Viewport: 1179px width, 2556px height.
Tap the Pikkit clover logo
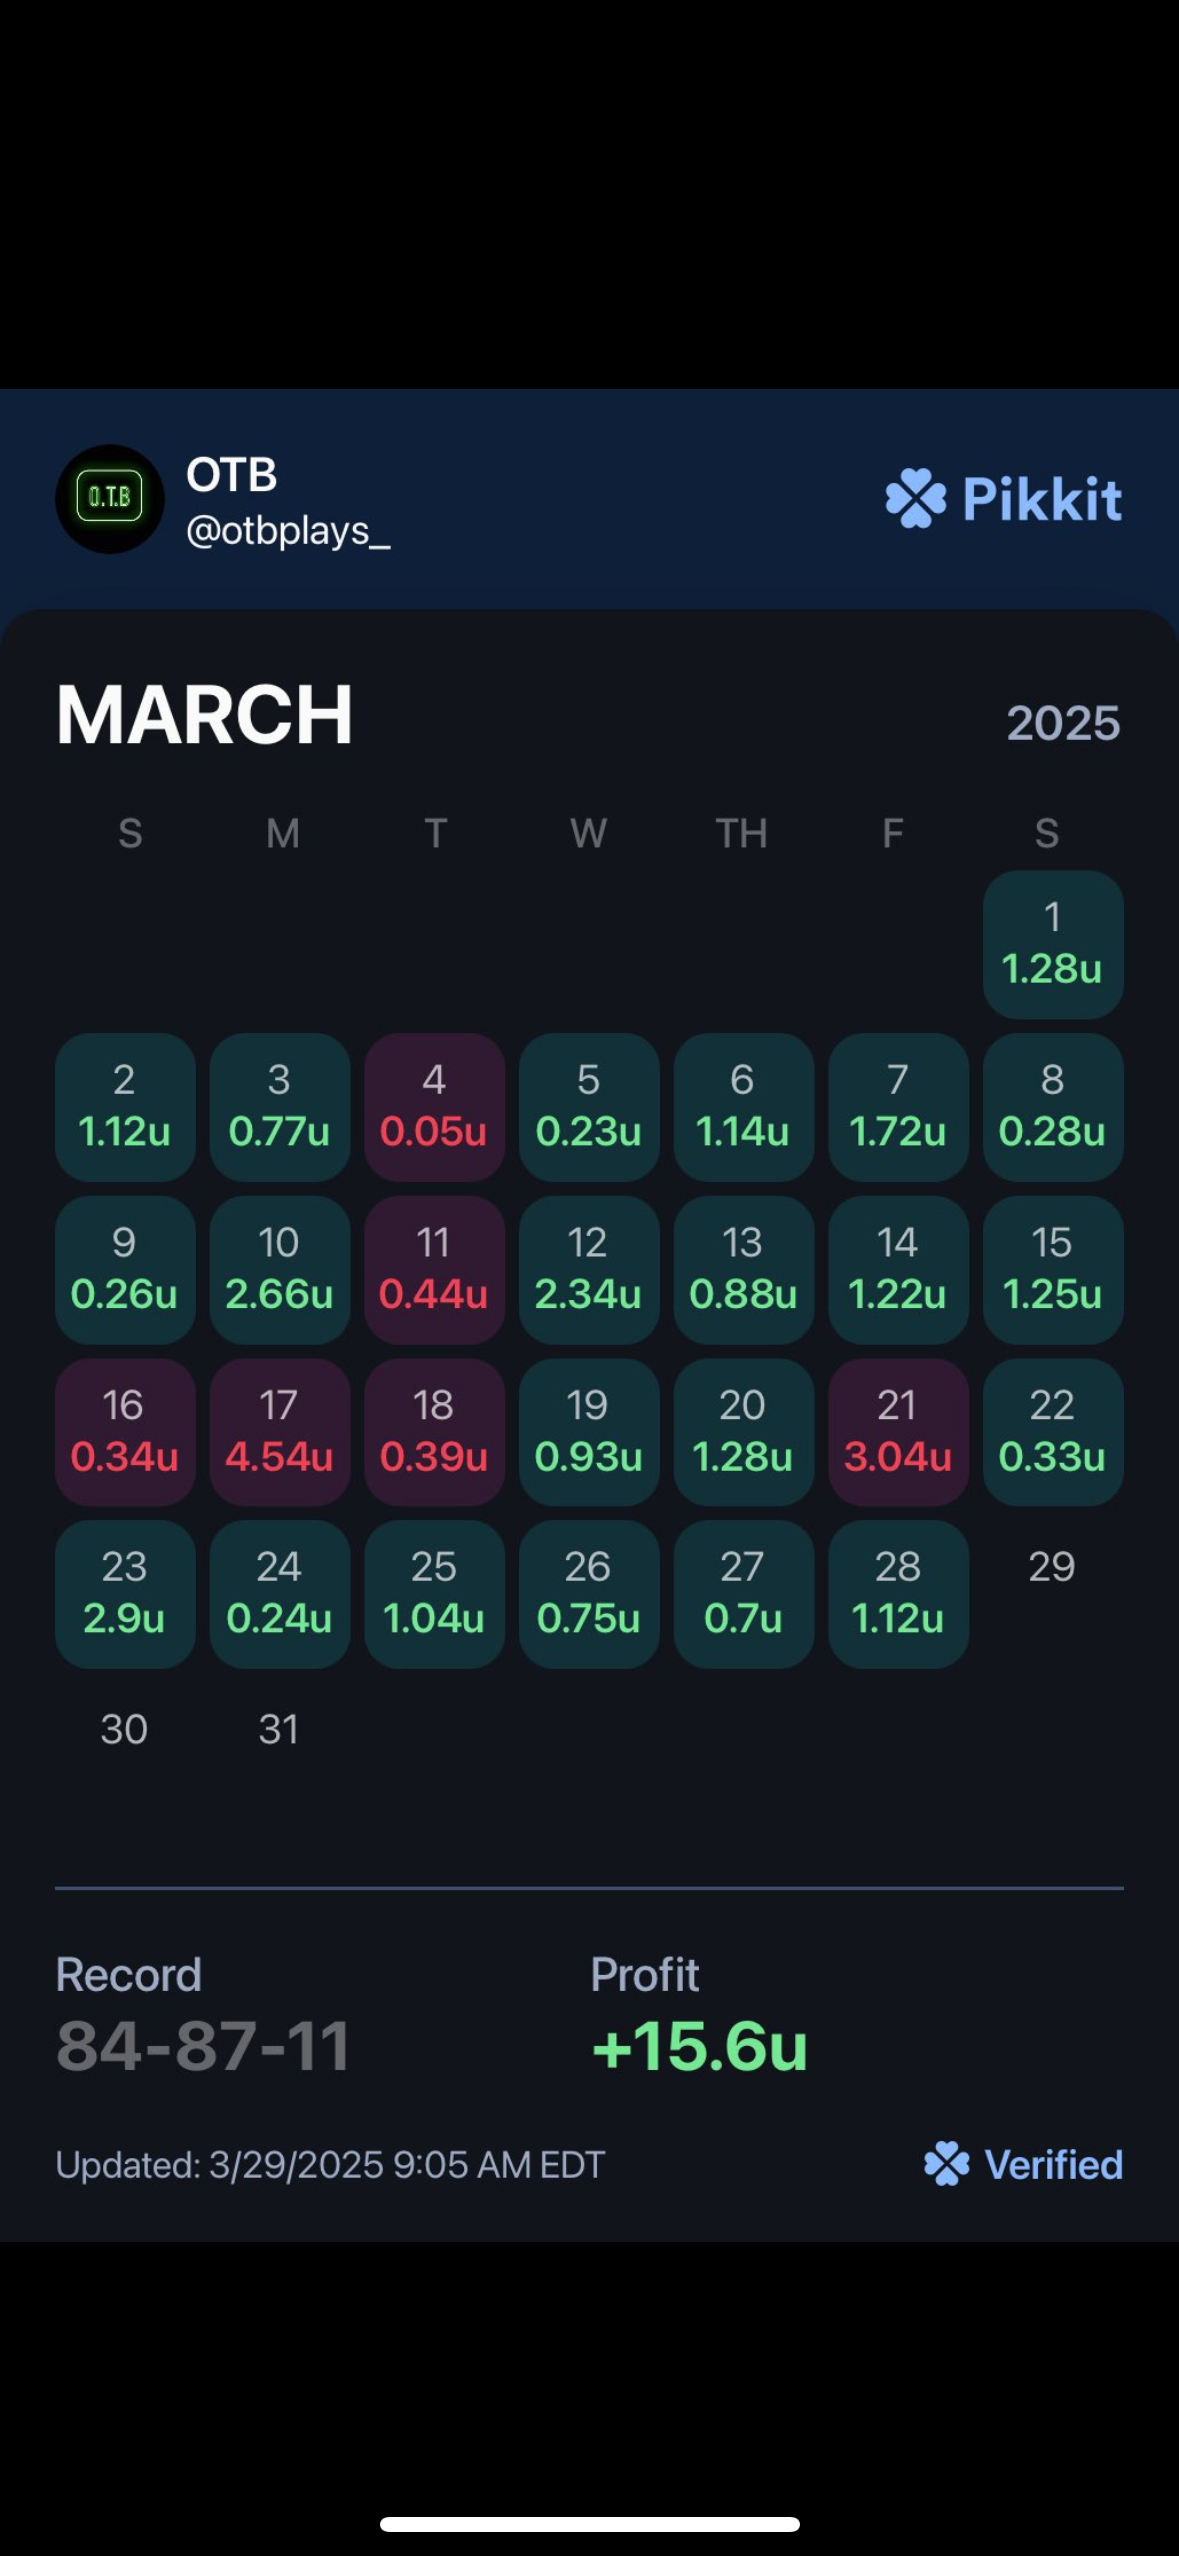915,498
